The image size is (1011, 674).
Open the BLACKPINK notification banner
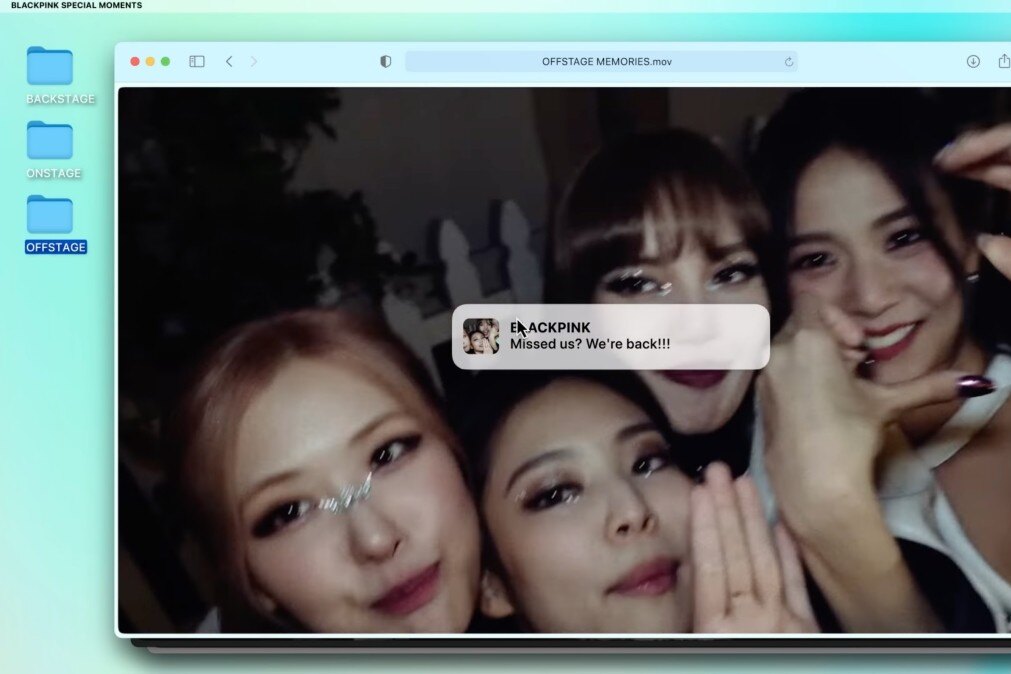tap(611, 337)
